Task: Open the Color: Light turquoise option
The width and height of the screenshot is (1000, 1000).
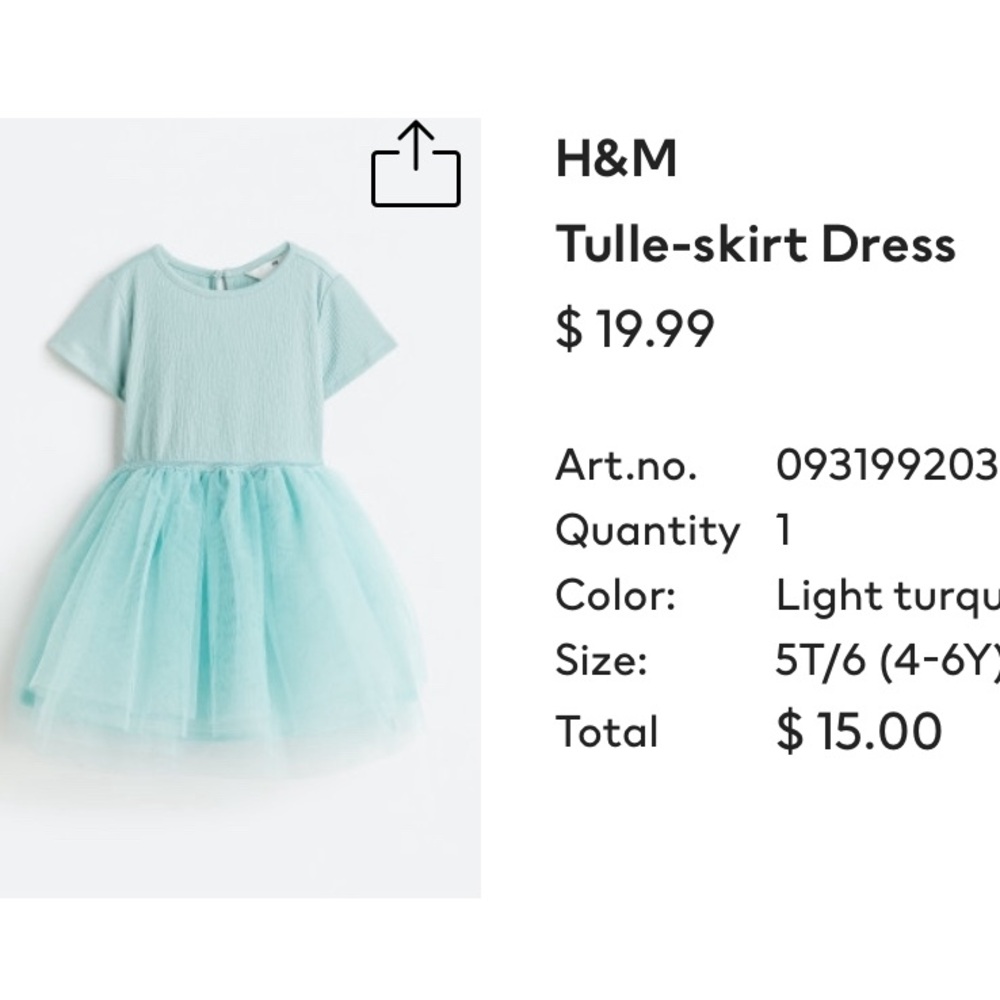Action: point(888,594)
